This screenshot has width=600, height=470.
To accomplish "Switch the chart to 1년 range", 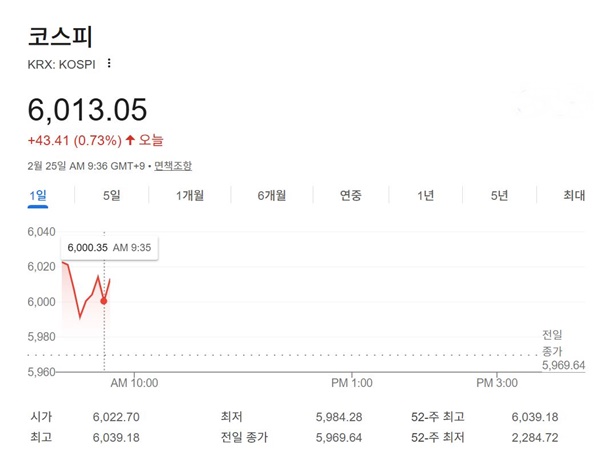I will click(x=426, y=196).
